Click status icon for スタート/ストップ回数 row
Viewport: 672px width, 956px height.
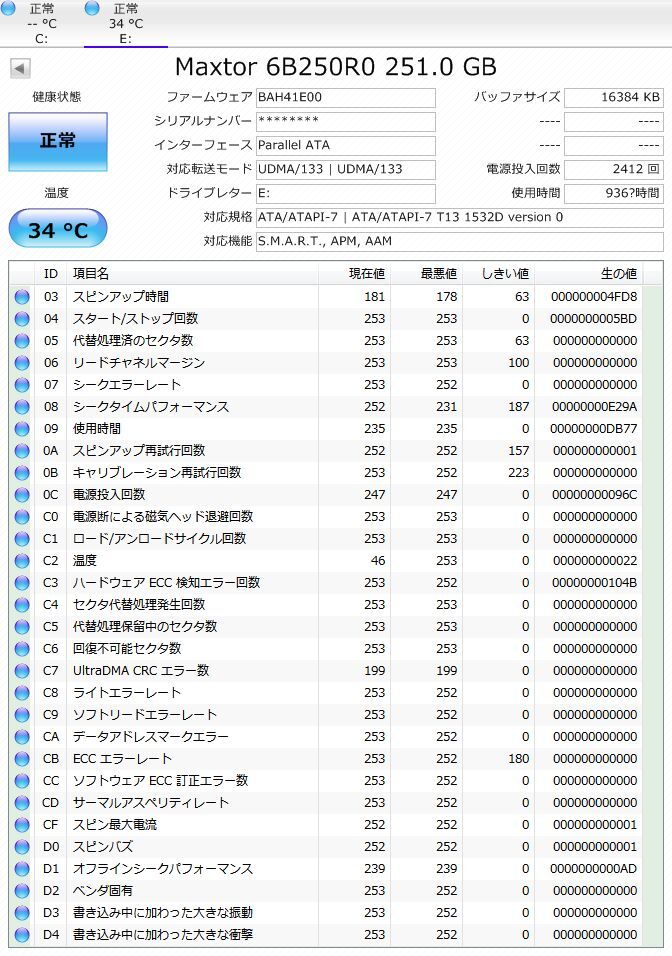tap(22, 319)
